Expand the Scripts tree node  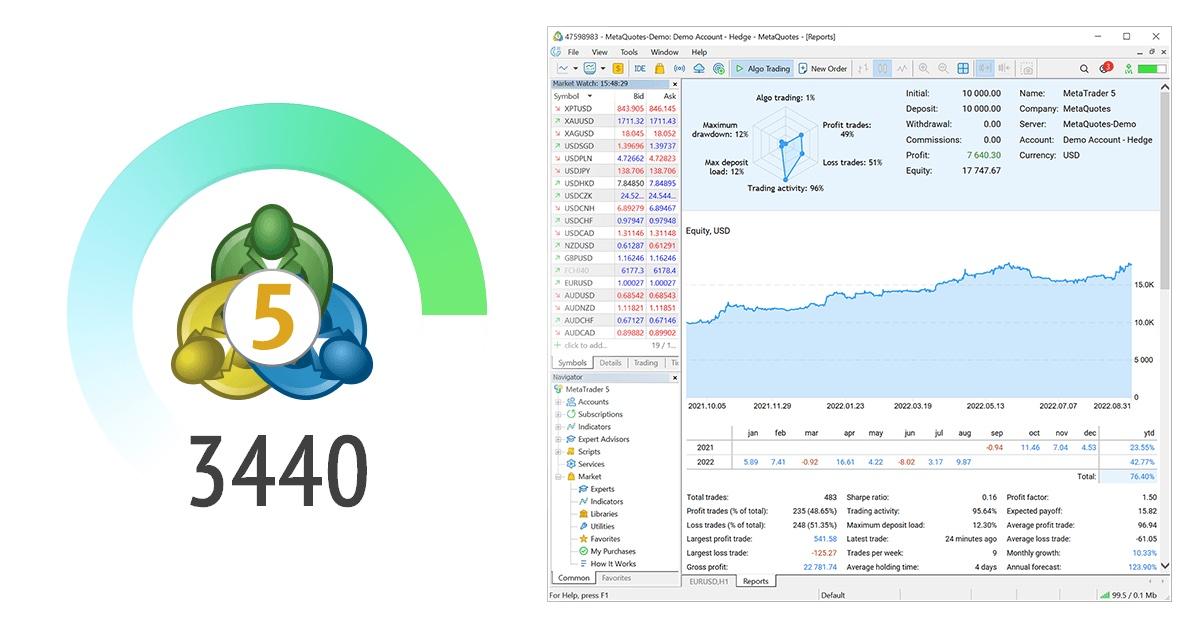[x=559, y=452]
